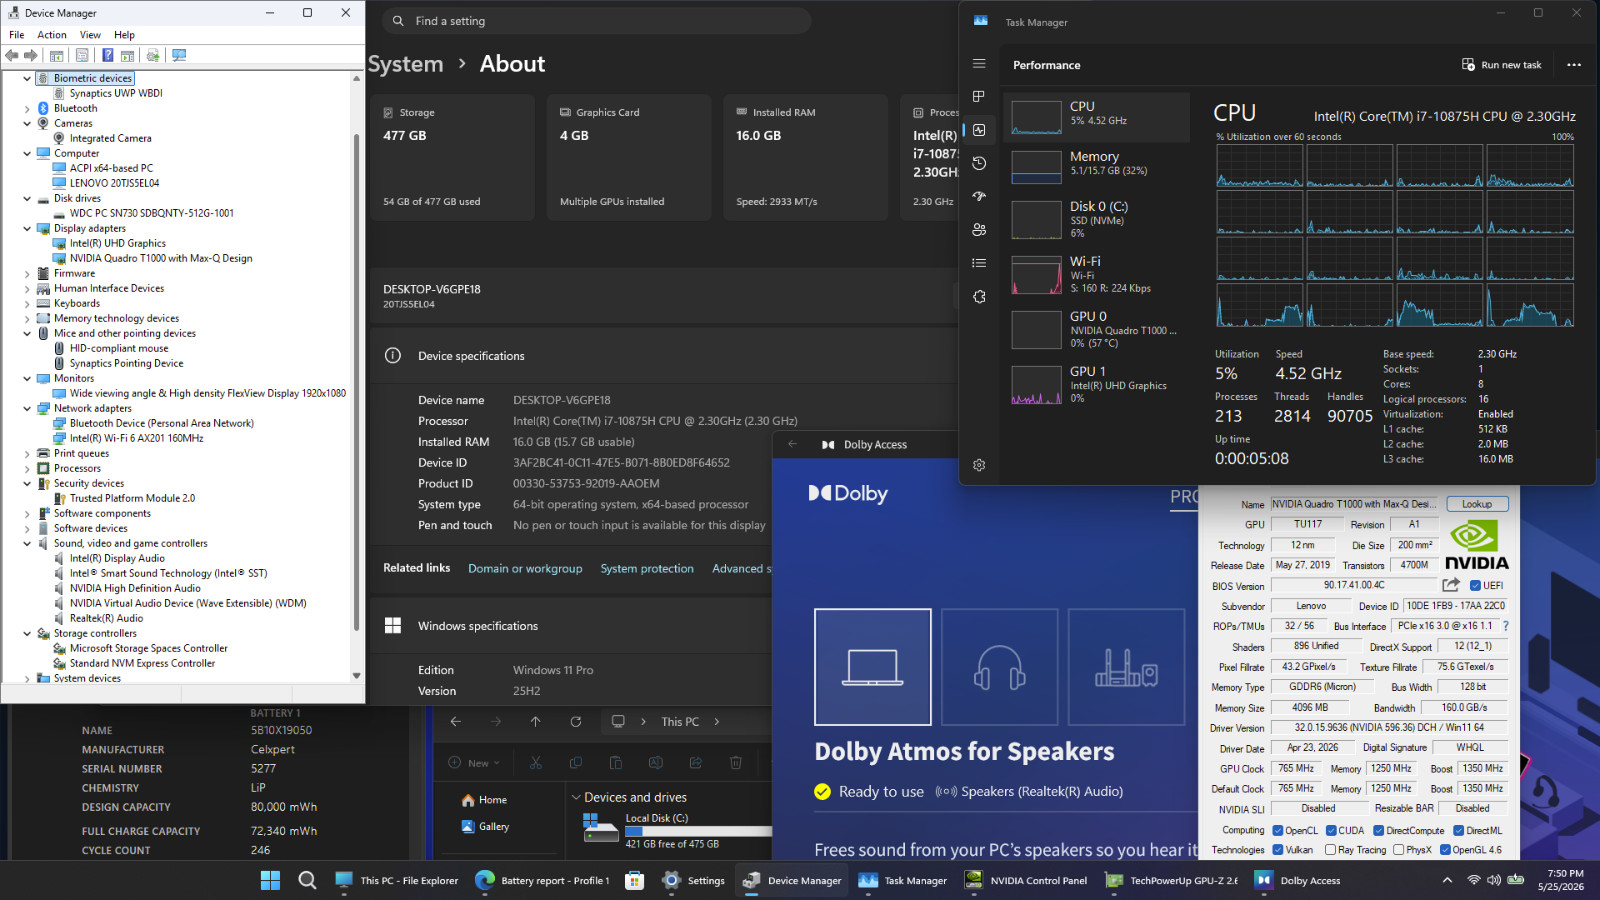Expand the Processors node in Device Manager
Screen dimensions: 1600x900
point(27,468)
